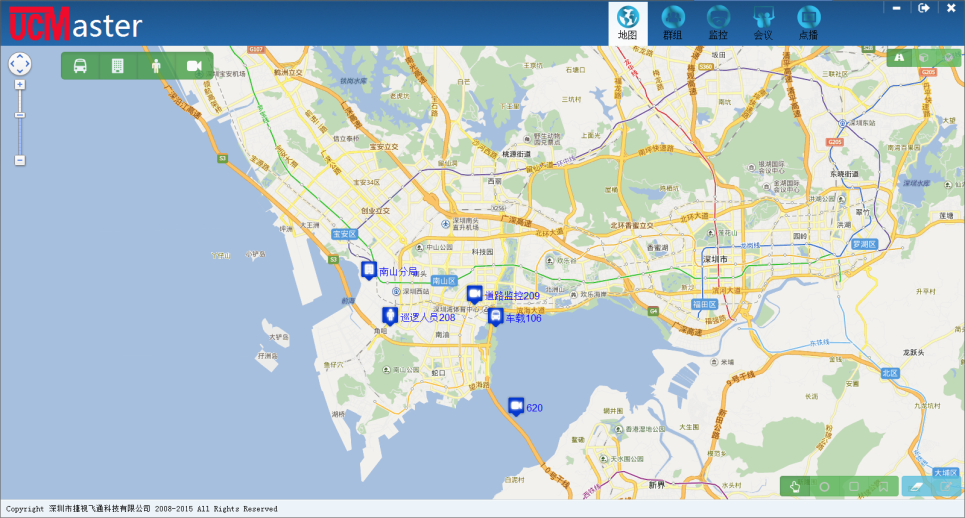Click the 南山分局 map marker
The height and width of the screenshot is (518, 965).
[369, 270]
